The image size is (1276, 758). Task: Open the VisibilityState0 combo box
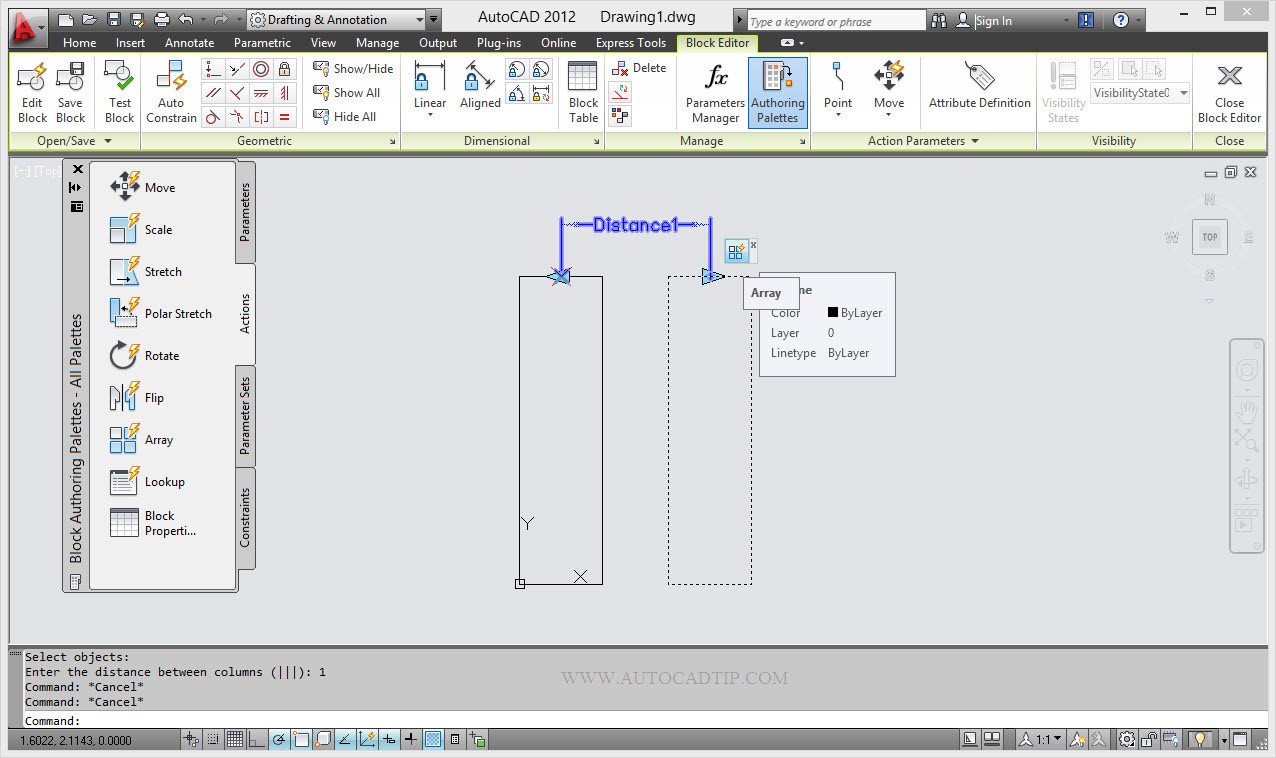click(x=1140, y=93)
